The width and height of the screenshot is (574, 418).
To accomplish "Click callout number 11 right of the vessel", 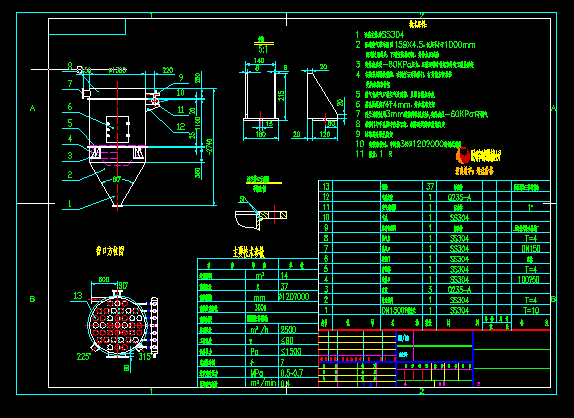I will pos(181,109).
